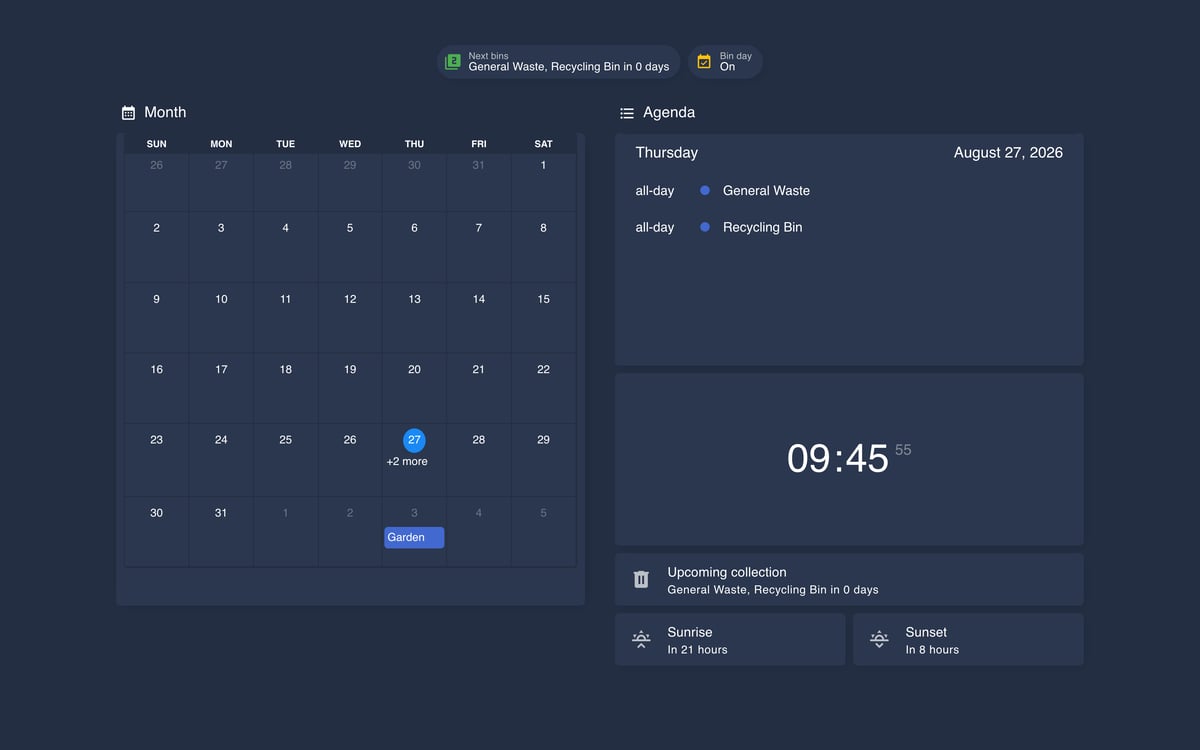Open the Next bins chip
Image resolution: width=1200 pixels, height=750 pixels.
pyautogui.click(x=559, y=62)
